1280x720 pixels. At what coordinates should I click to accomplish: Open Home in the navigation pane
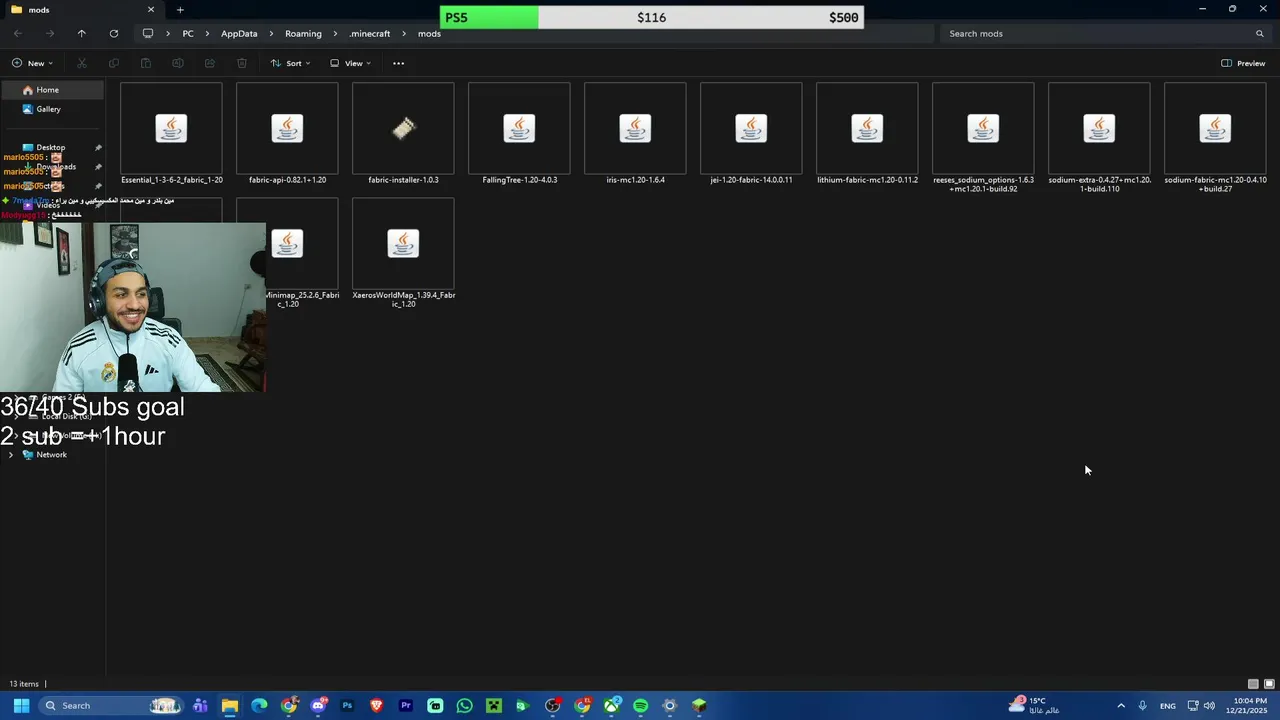[53, 90]
